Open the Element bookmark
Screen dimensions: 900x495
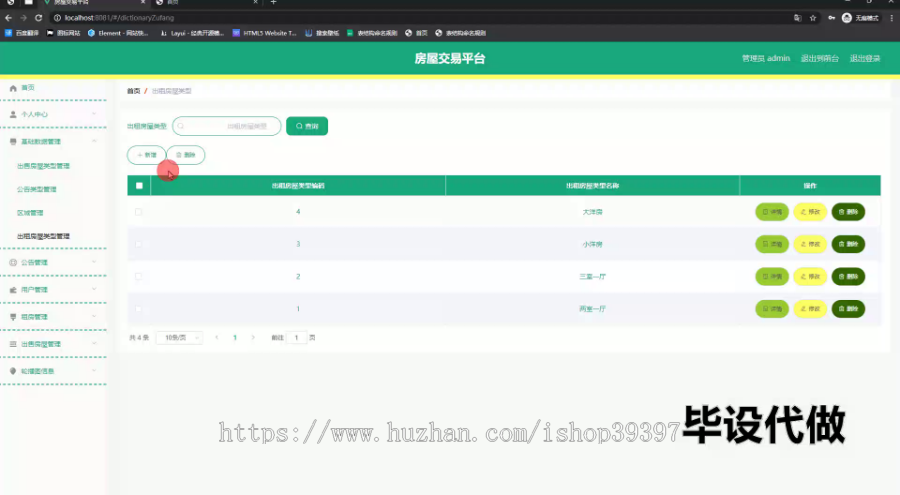pos(118,33)
